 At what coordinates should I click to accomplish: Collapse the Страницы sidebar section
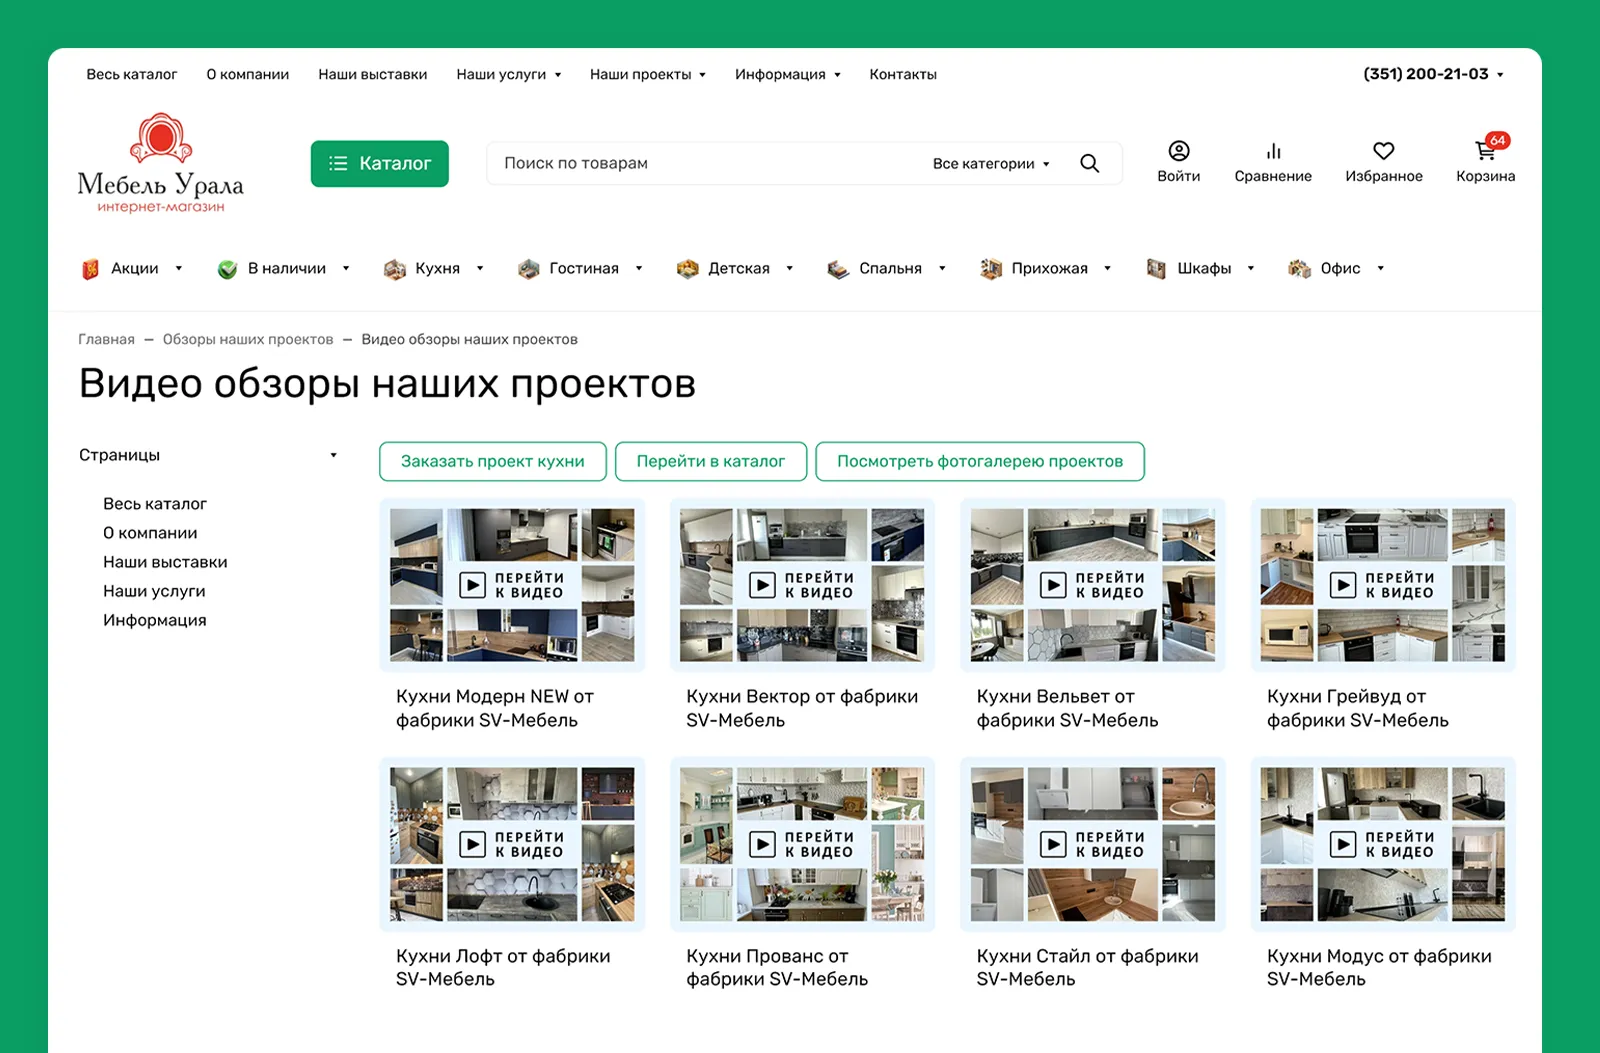334,455
